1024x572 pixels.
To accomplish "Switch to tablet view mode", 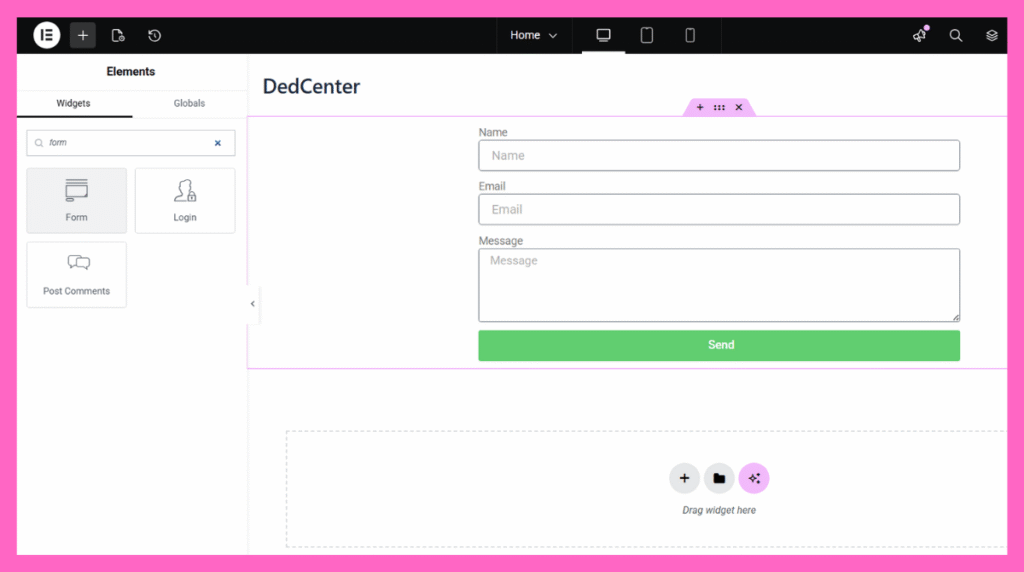I will coord(647,35).
